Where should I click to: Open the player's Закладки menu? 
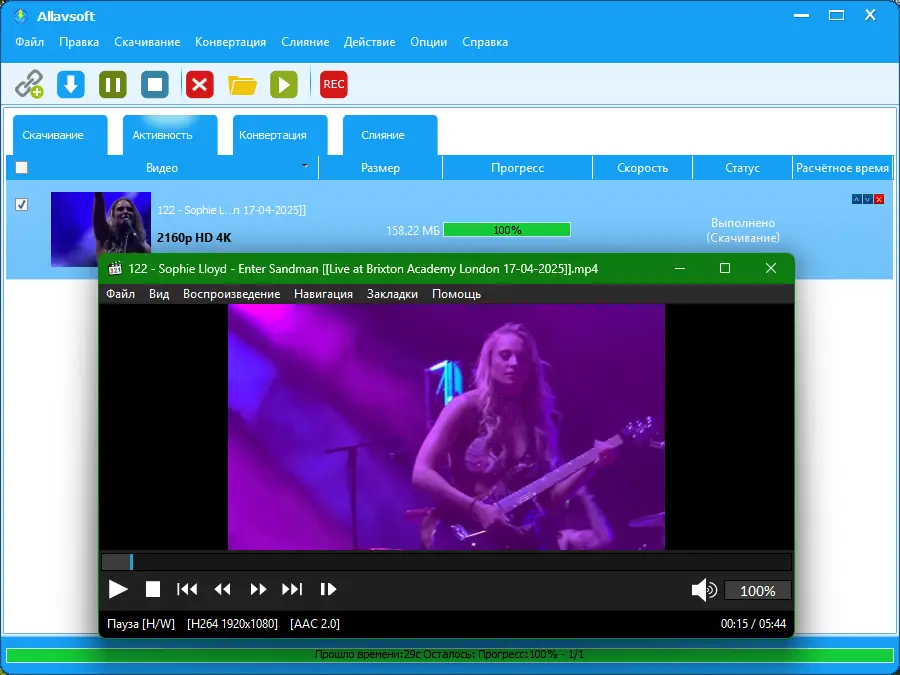click(392, 294)
